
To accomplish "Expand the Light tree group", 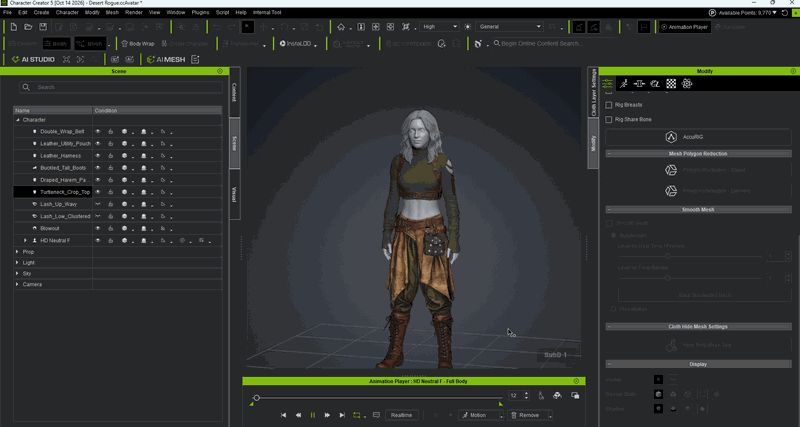I will point(17,263).
